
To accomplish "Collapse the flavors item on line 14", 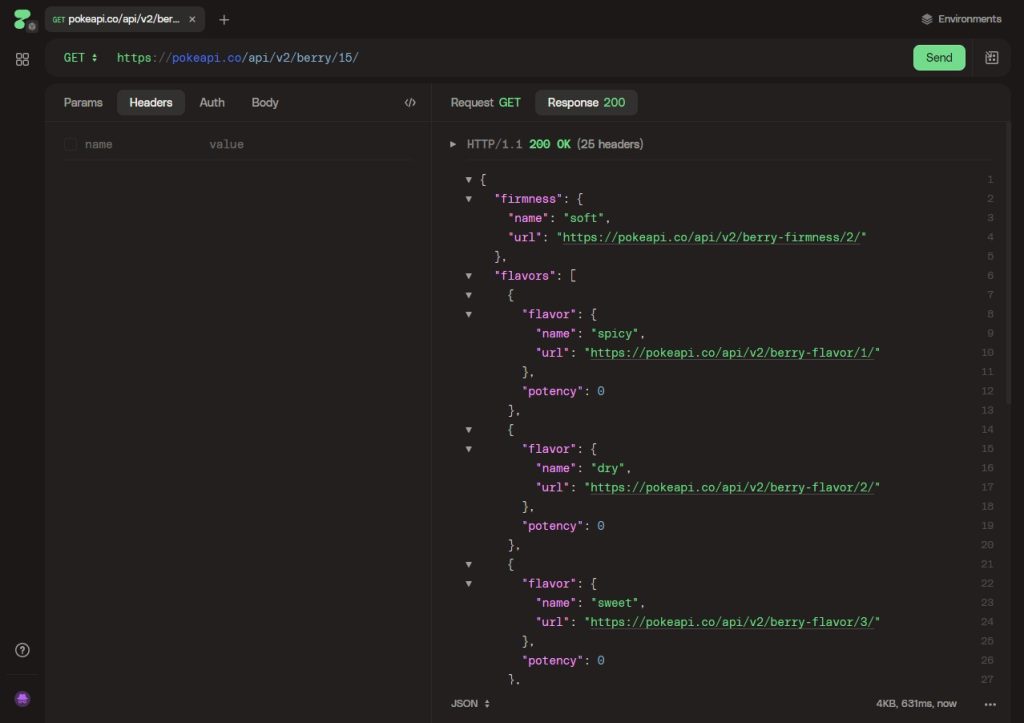I will point(468,429).
